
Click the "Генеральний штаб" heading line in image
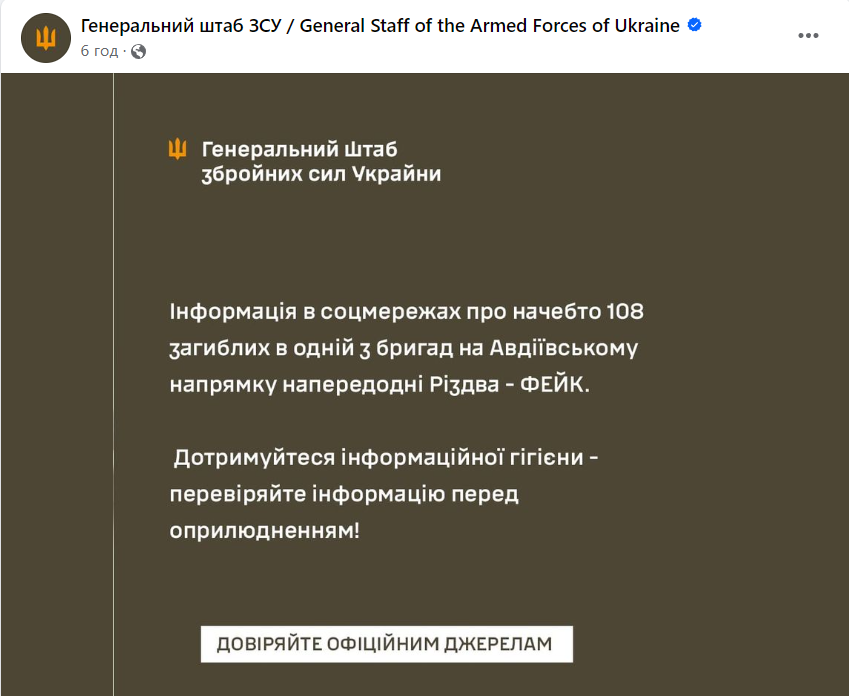[x=300, y=150]
